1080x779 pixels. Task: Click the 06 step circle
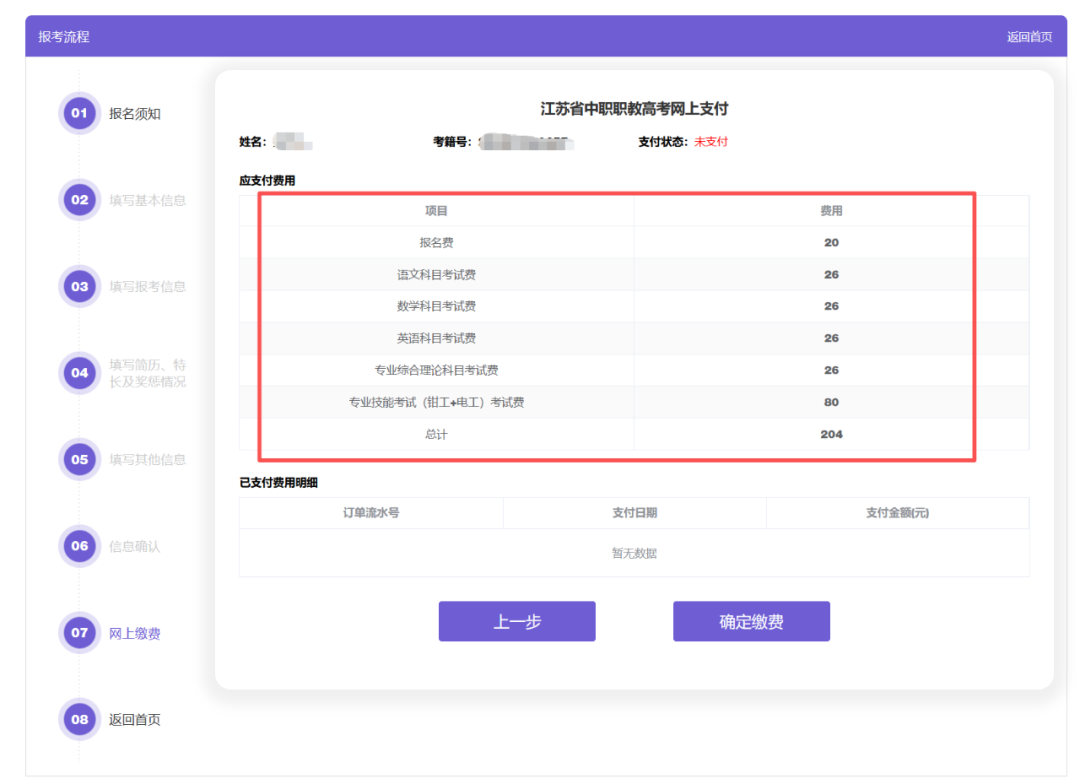point(79,546)
